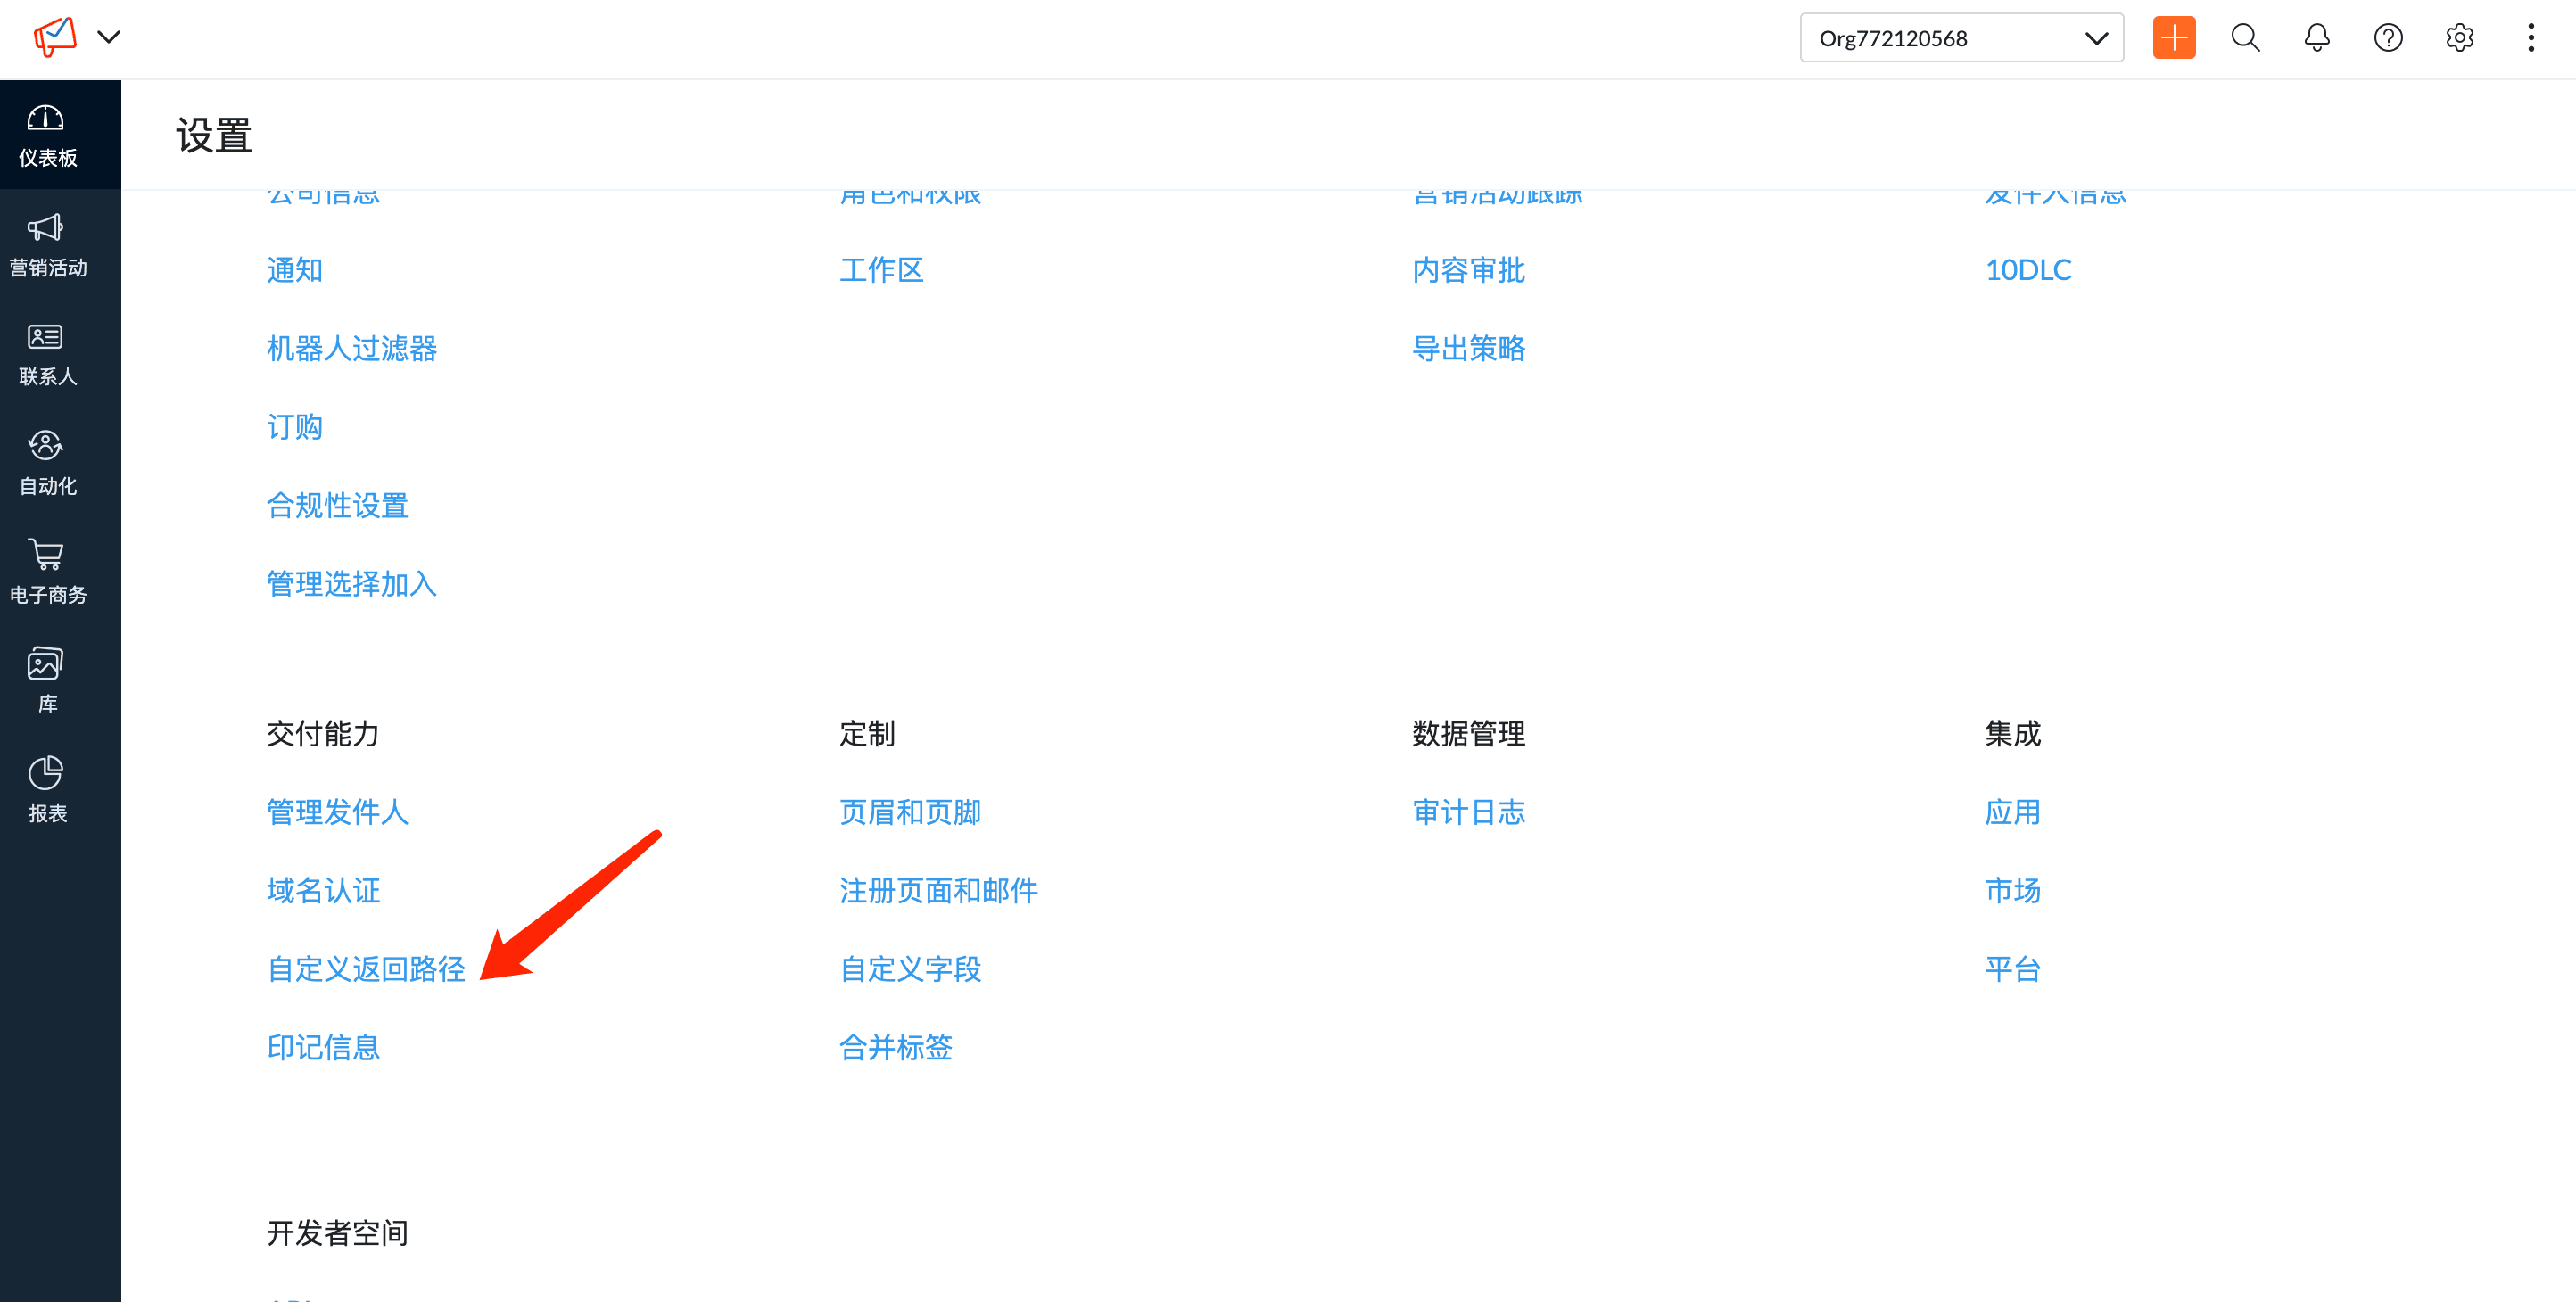Click the 10DLC settings link
Screen dimensions: 2576x1302
click(x=2027, y=270)
